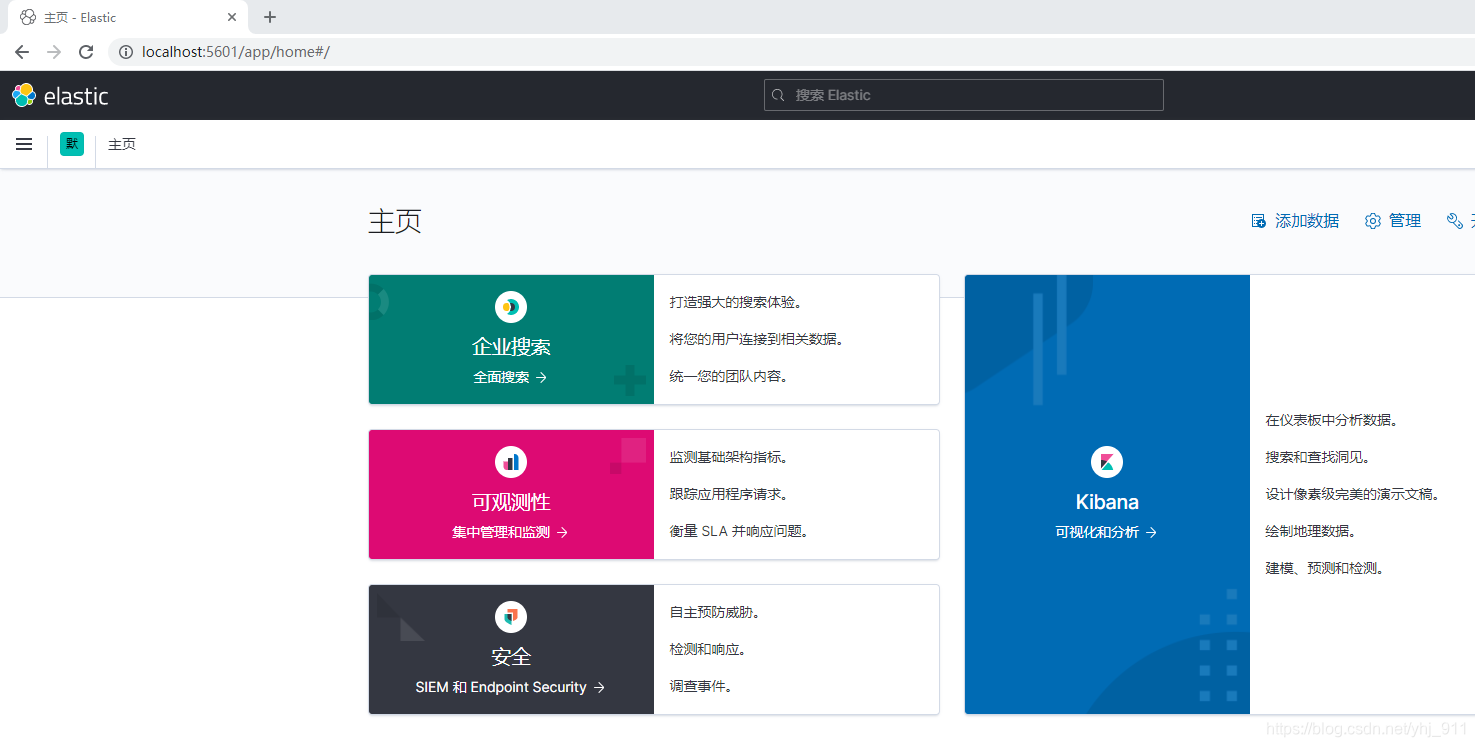Click text 检测和响应。
The height and width of the screenshot is (747, 1475).
pos(707,649)
